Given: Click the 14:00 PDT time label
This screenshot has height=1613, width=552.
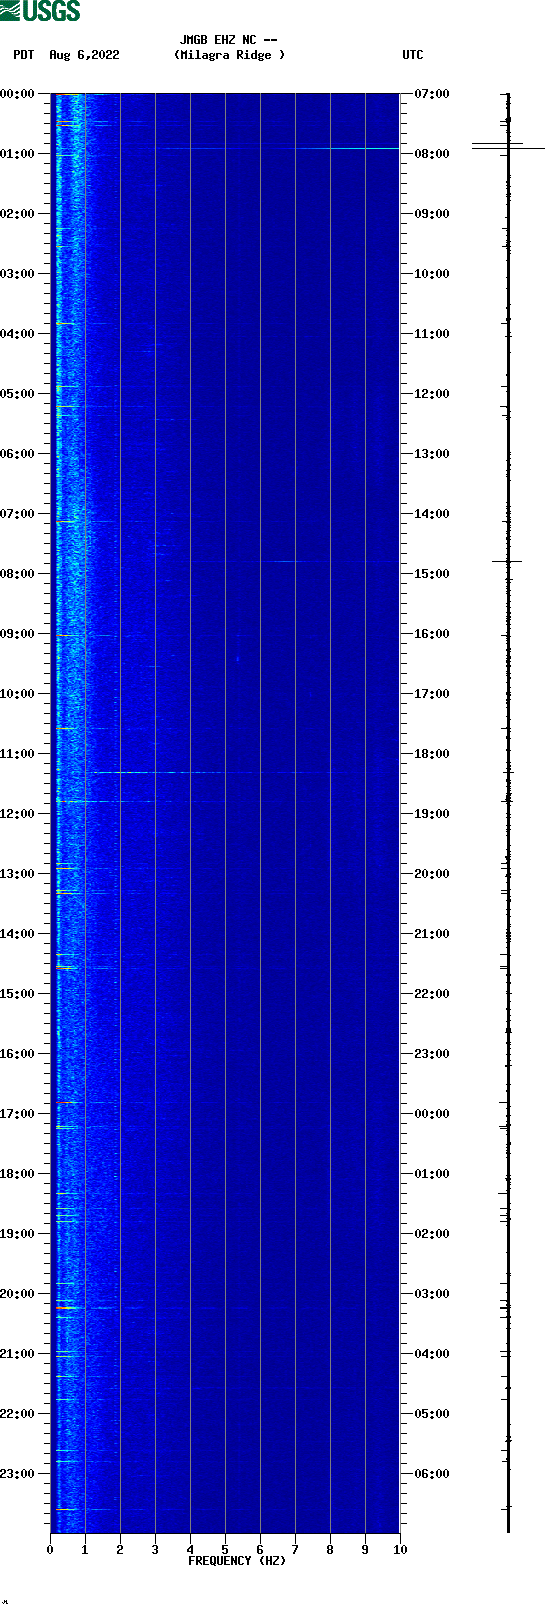Looking at the screenshot, I should 18,934.
